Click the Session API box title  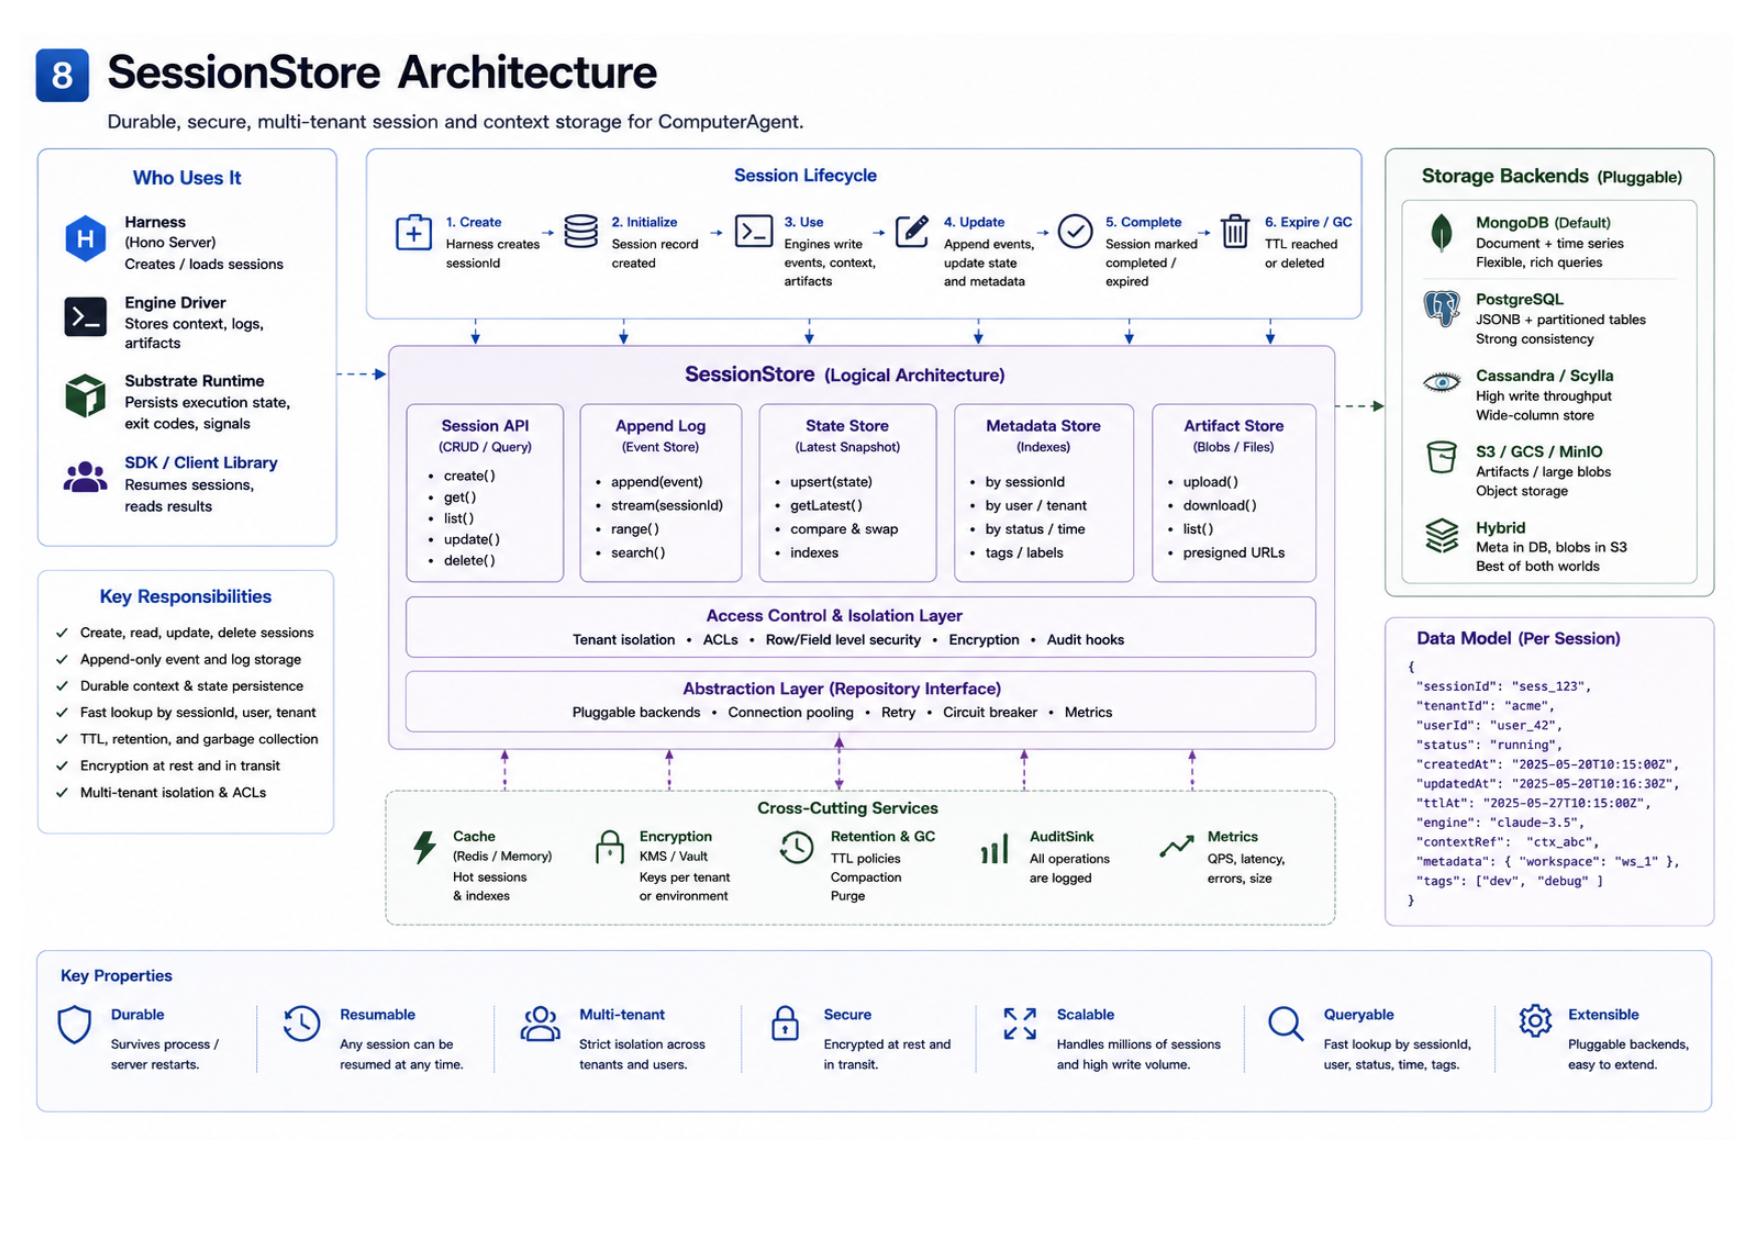point(485,426)
